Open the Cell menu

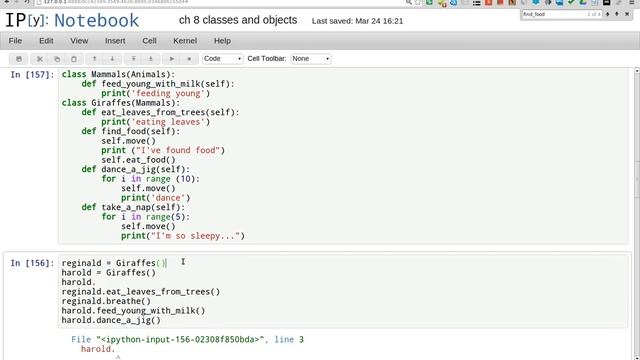pos(149,41)
